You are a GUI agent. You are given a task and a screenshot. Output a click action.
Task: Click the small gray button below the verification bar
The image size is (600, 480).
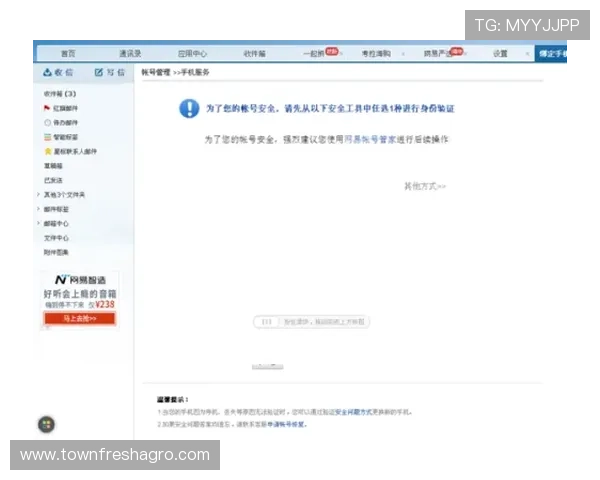coord(267,366)
